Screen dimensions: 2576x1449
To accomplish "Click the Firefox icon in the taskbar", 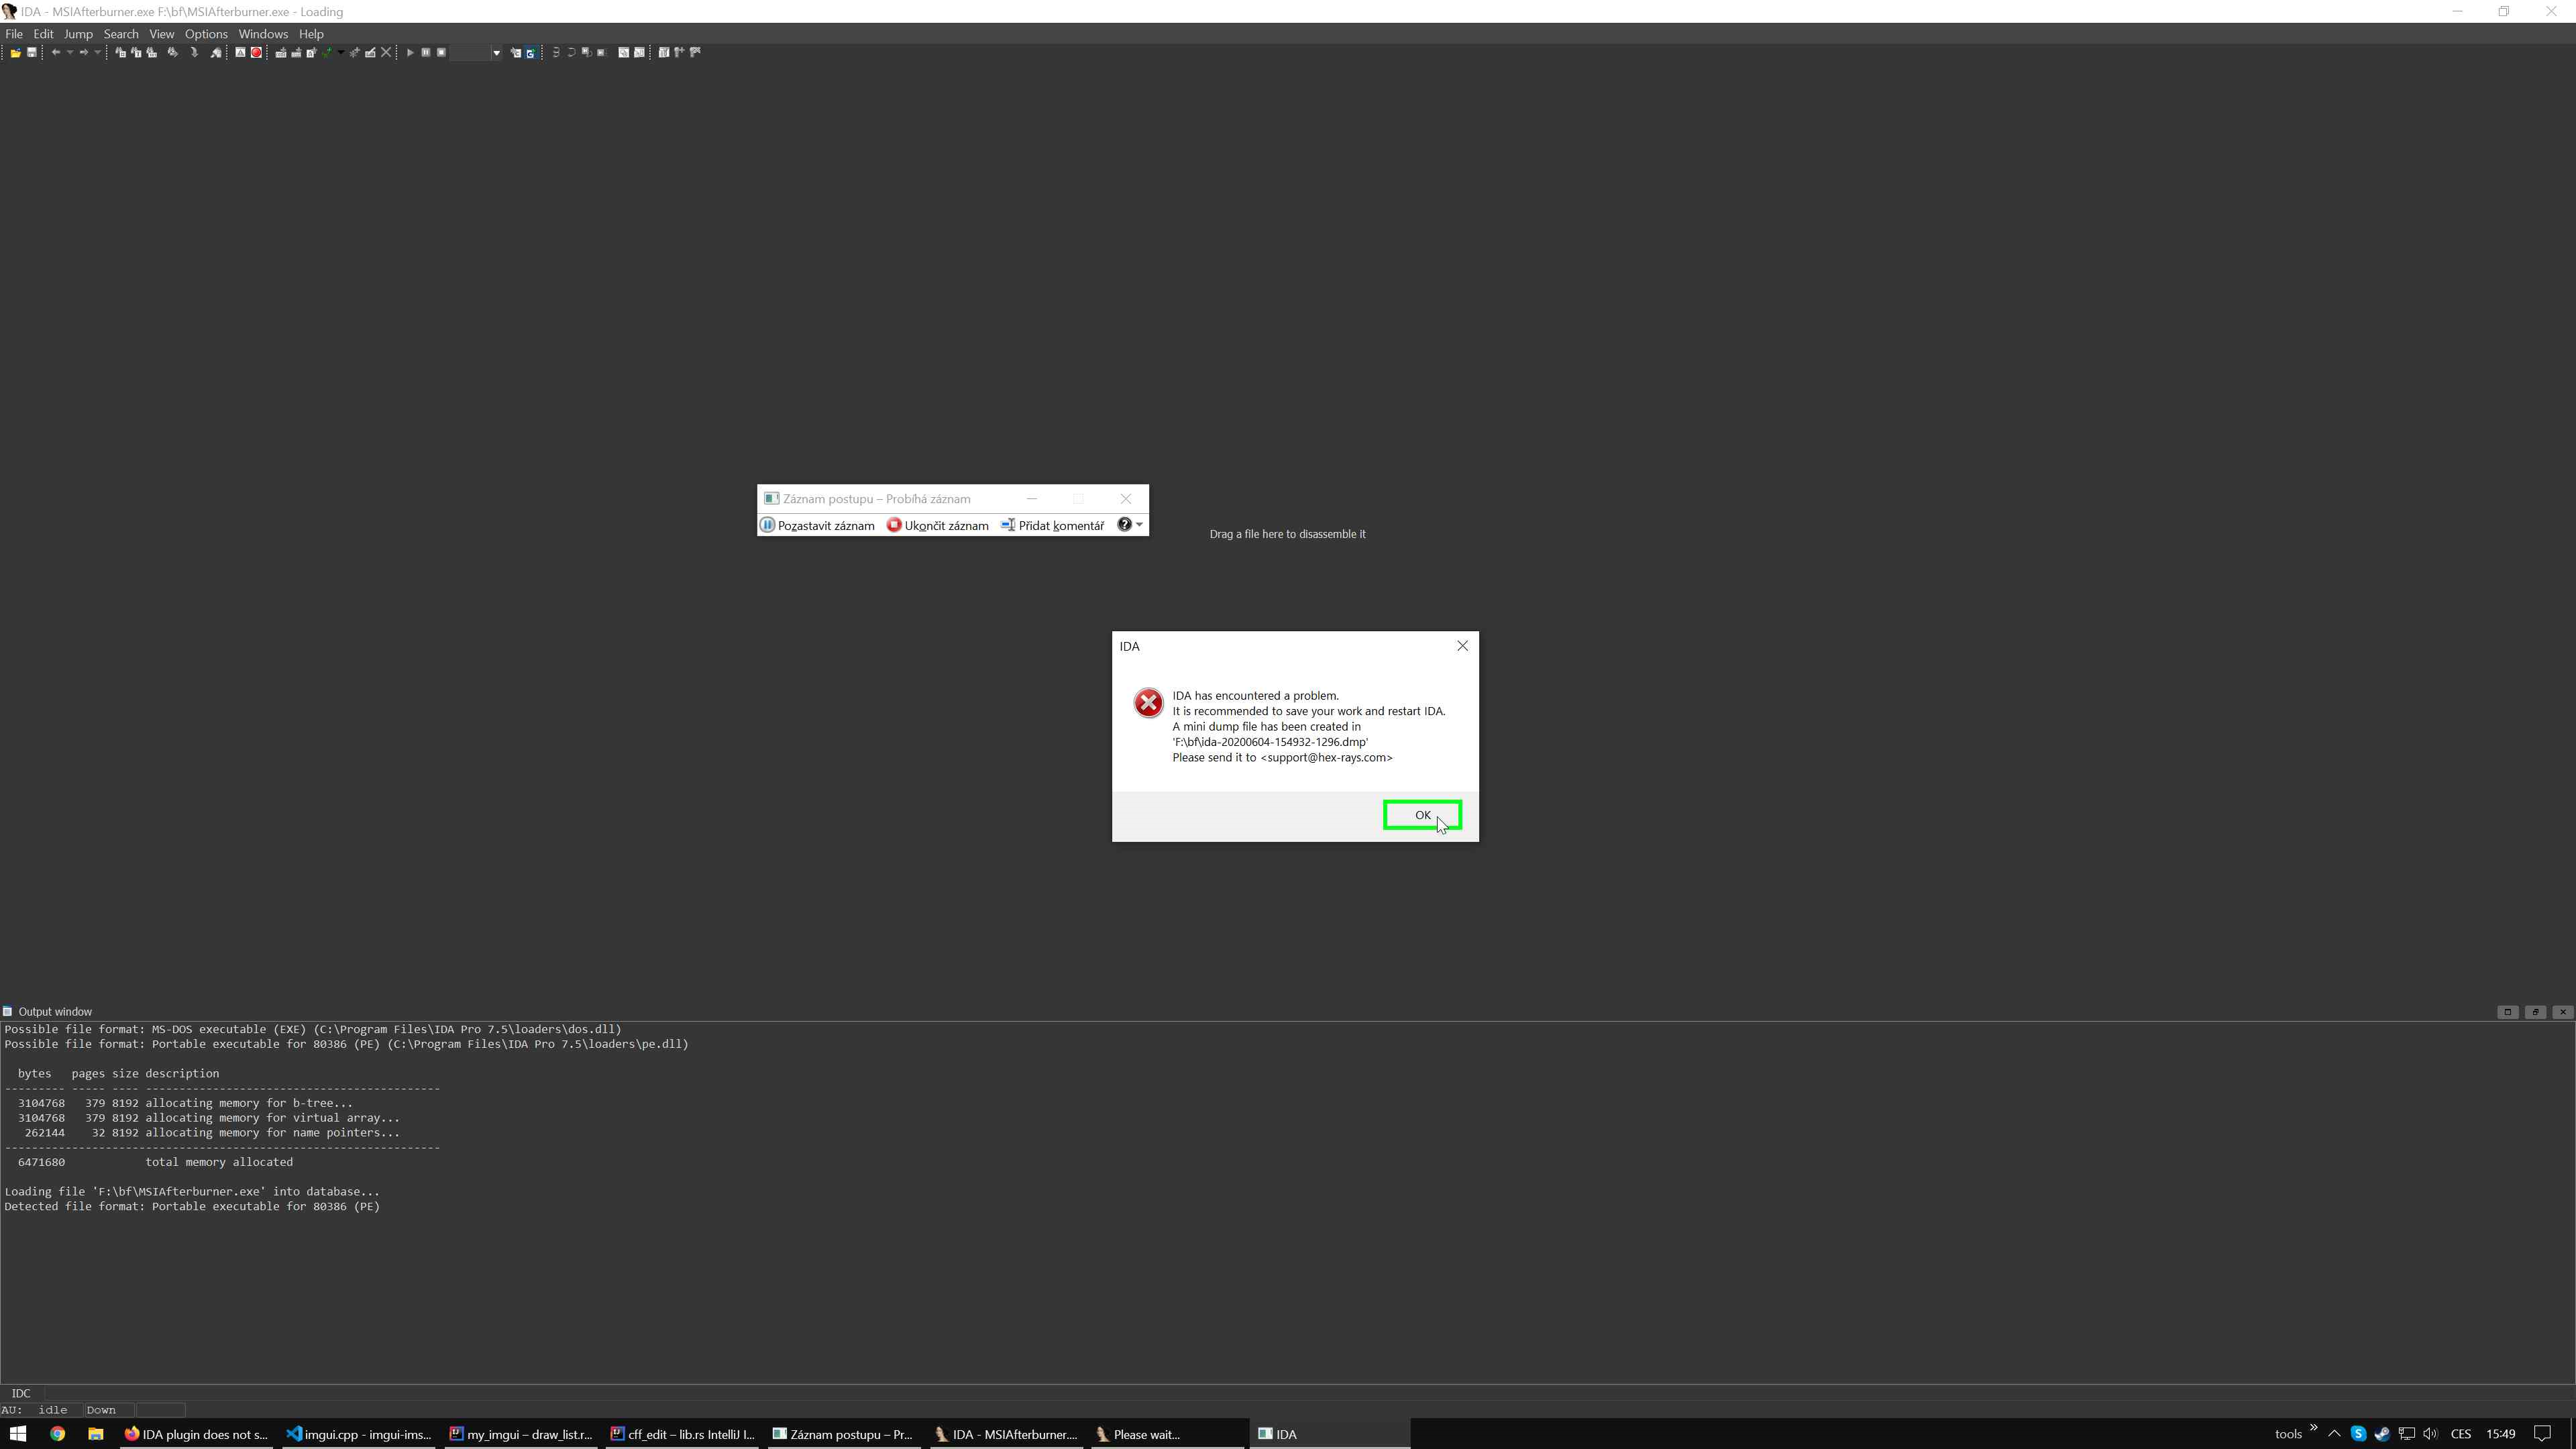I will click(131, 1434).
